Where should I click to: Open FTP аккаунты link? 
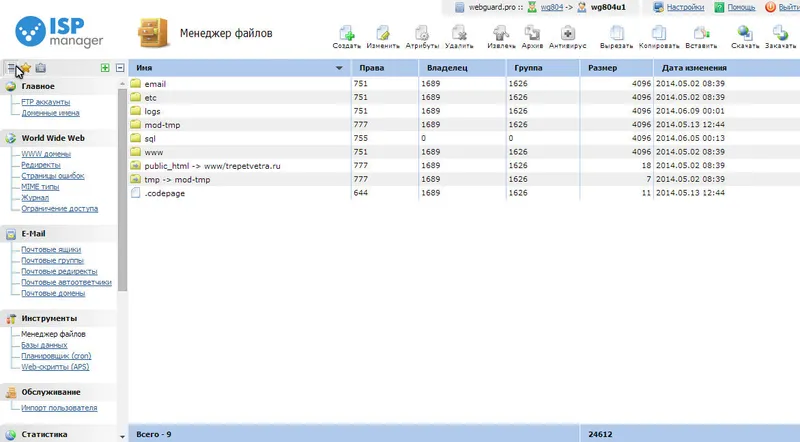coord(45,102)
